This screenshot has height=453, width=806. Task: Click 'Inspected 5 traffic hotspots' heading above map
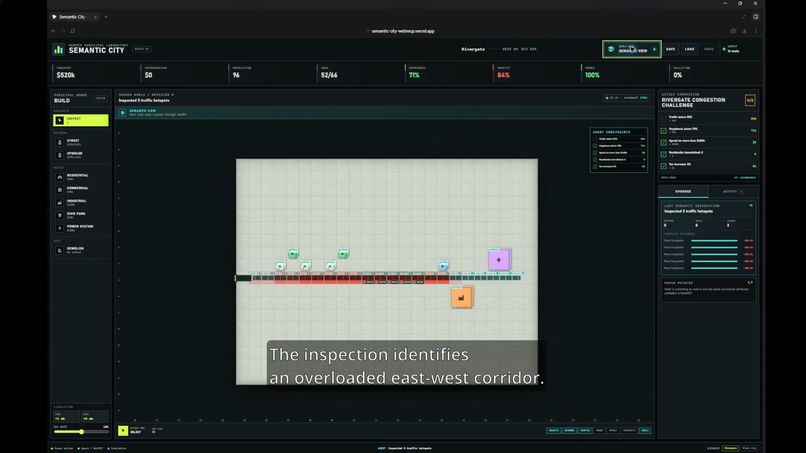[144, 100]
